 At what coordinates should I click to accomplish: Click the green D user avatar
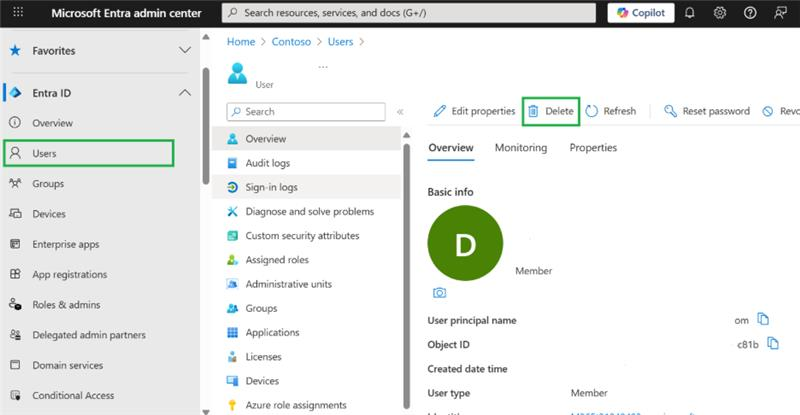click(465, 243)
